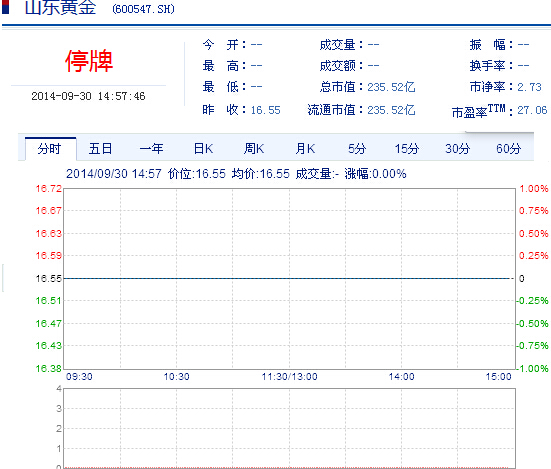Click the 振幅 label
The width and height of the screenshot is (551, 469).
coord(491,45)
